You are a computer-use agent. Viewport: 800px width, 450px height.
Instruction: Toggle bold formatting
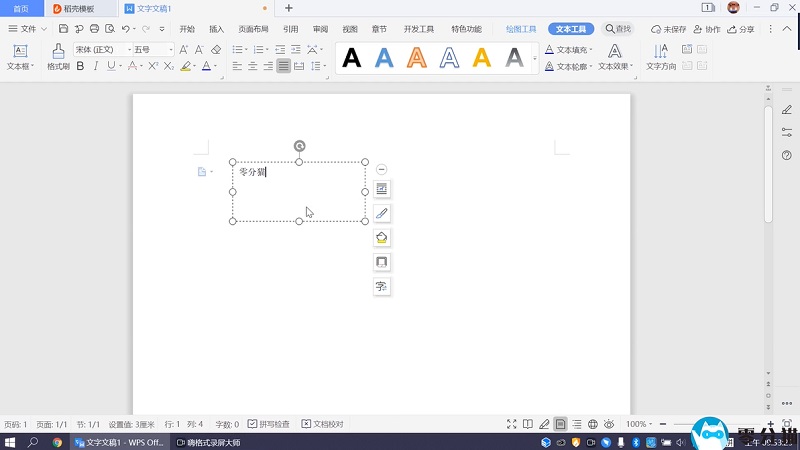81,66
